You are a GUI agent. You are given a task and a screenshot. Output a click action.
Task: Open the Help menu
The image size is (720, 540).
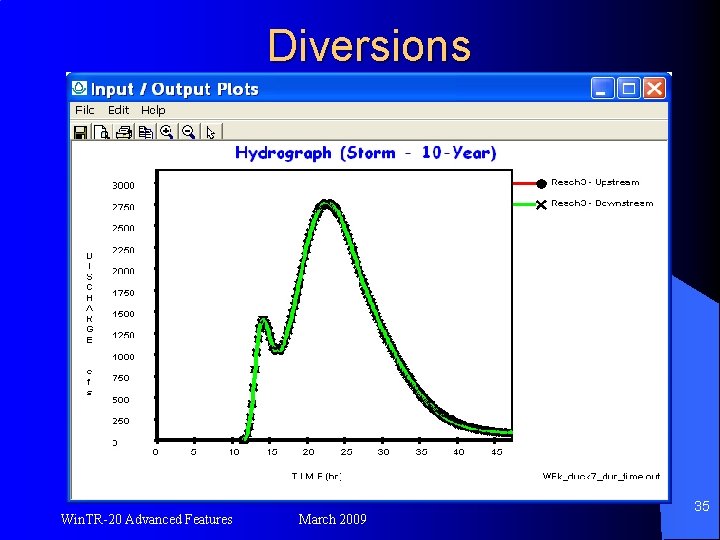click(153, 110)
